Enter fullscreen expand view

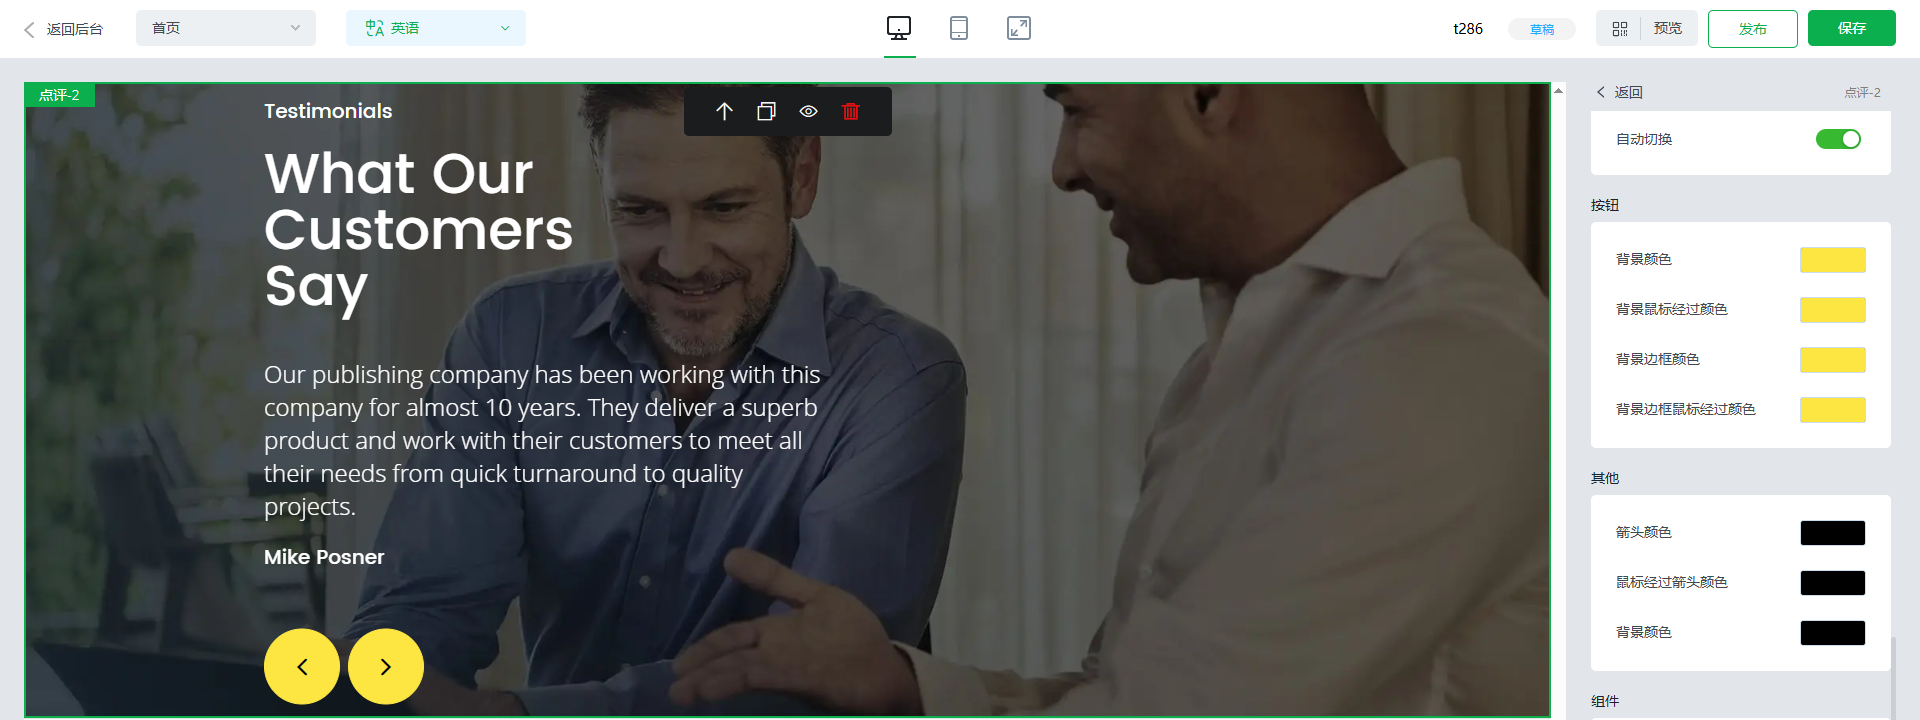click(1019, 28)
